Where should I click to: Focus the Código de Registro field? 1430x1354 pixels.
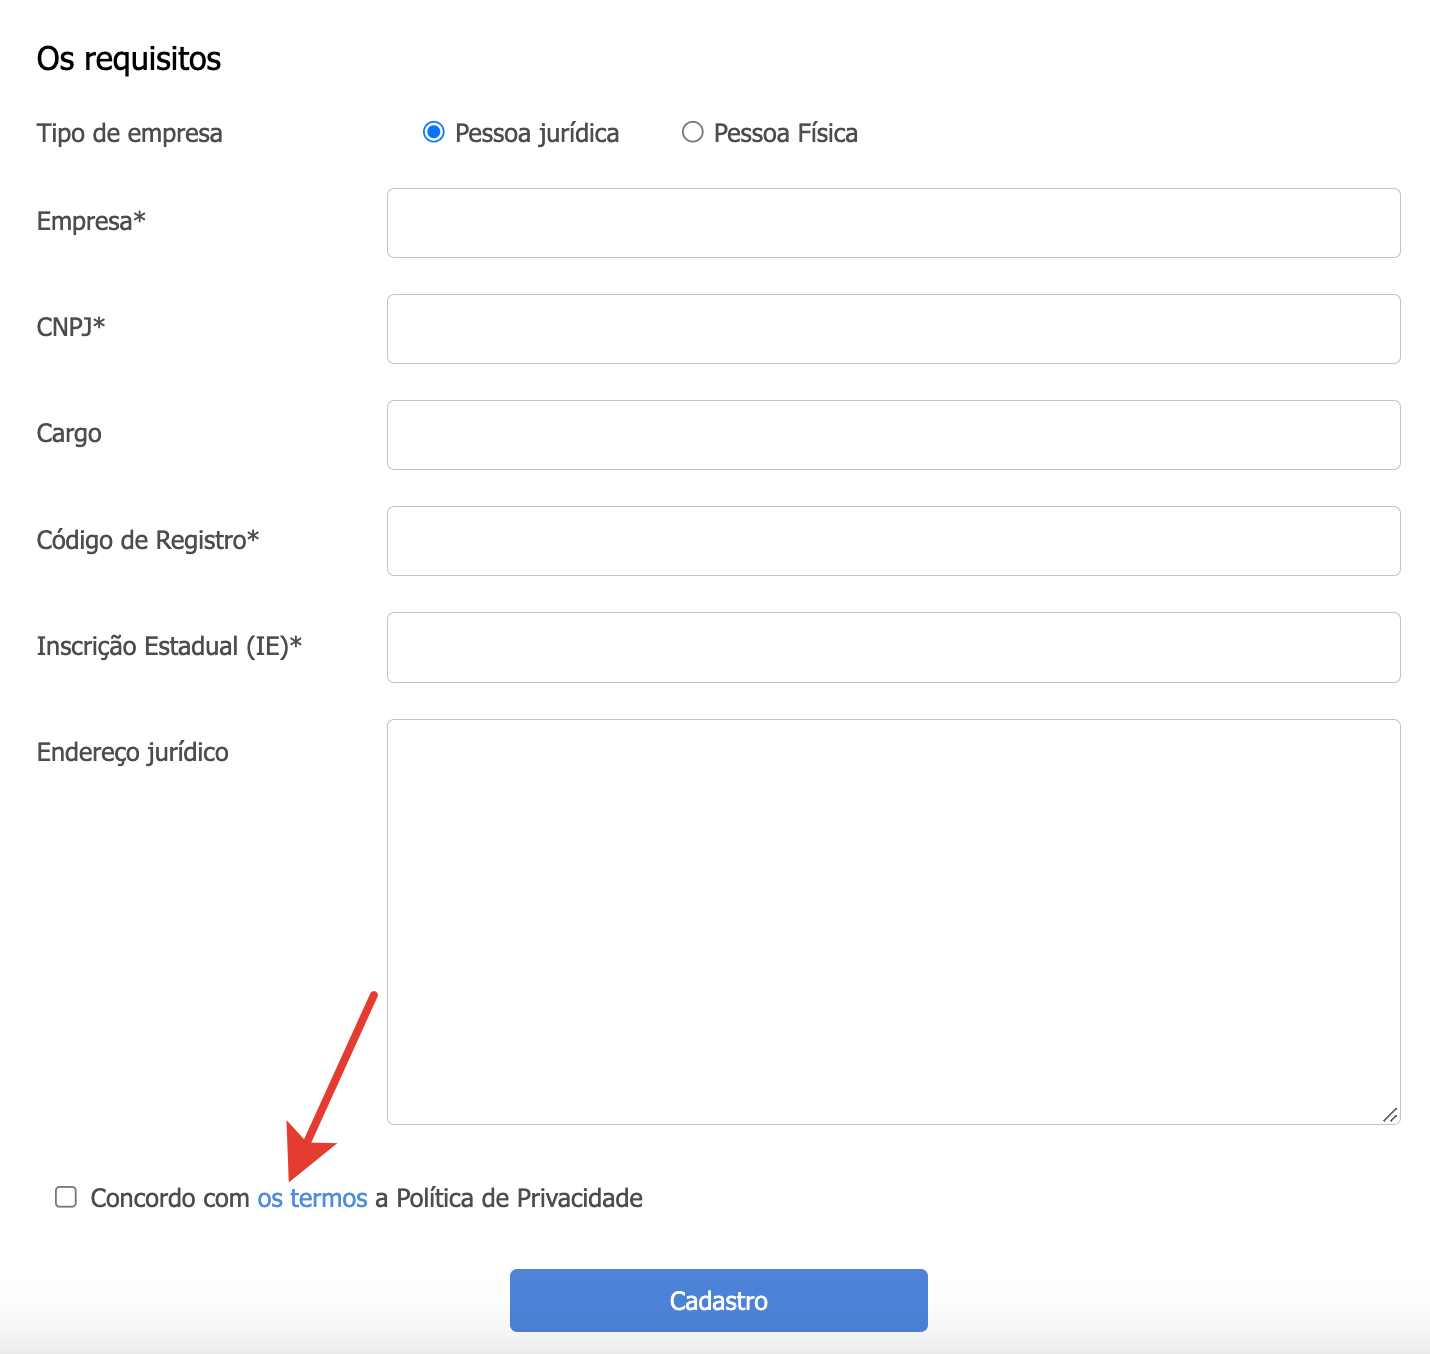pos(893,541)
